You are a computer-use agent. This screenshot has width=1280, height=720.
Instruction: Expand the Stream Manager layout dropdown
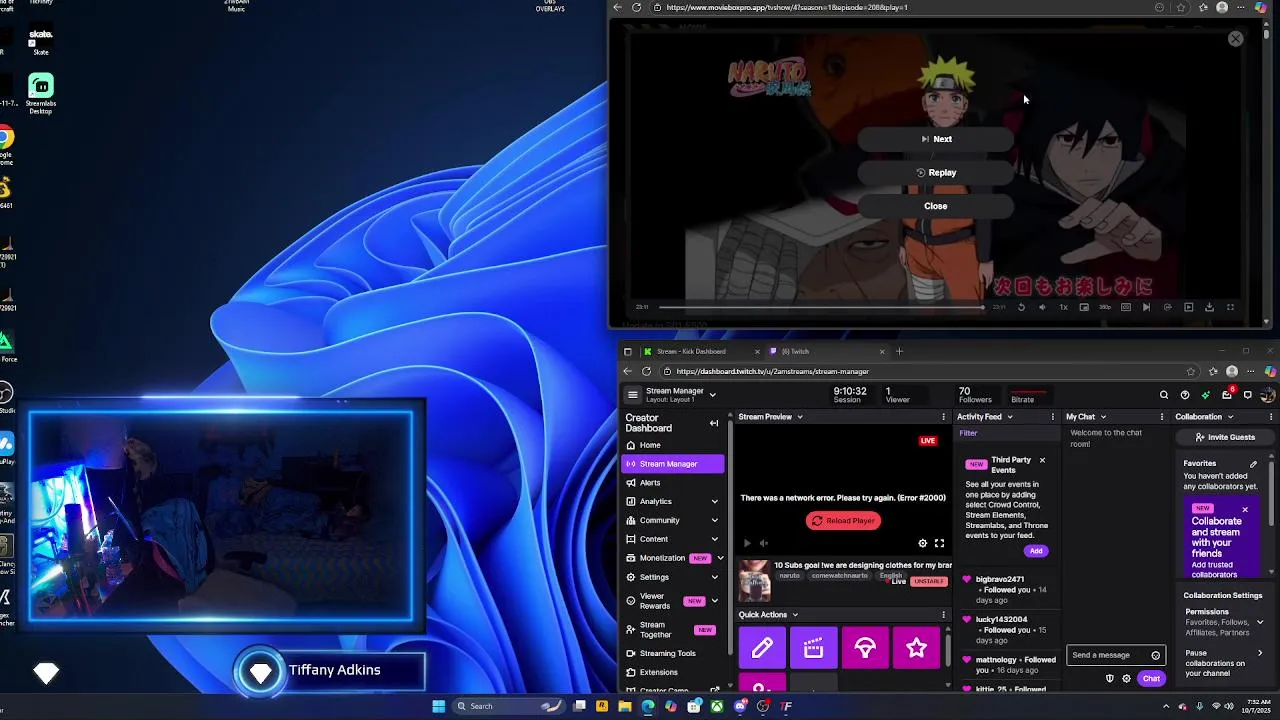[x=713, y=395]
